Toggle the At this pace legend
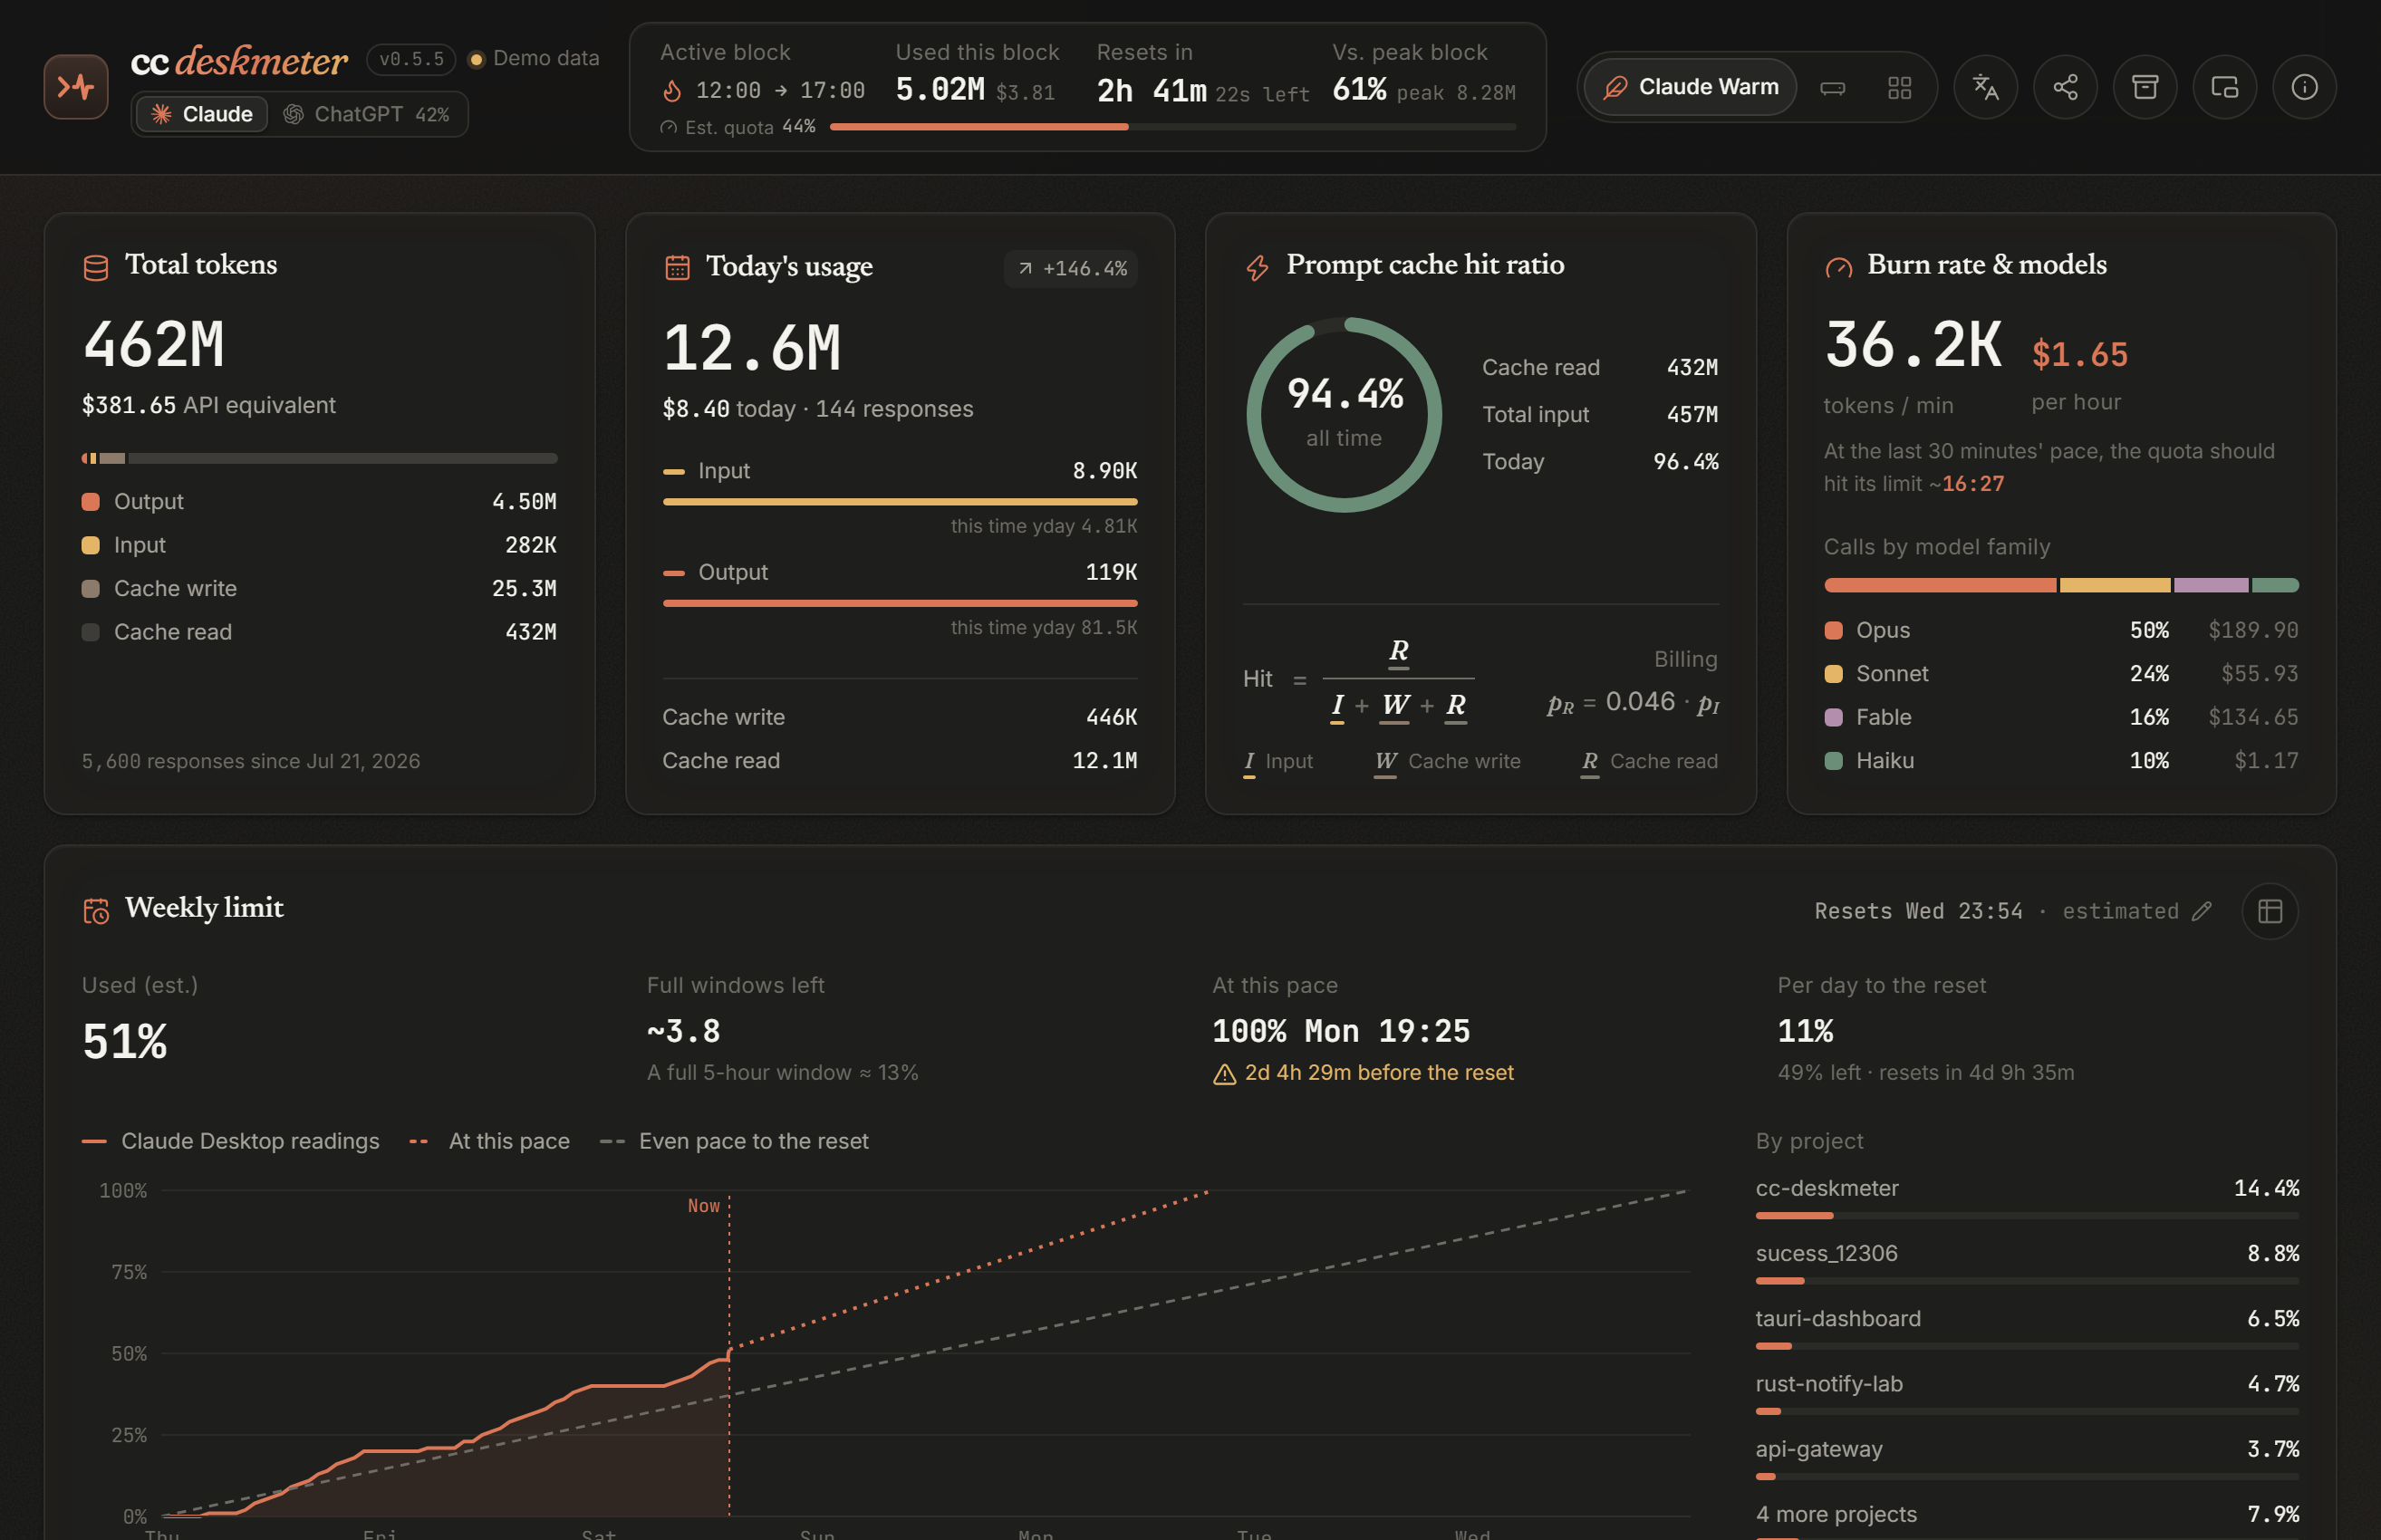2381x1540 pixels. (x=490, y=1141)
